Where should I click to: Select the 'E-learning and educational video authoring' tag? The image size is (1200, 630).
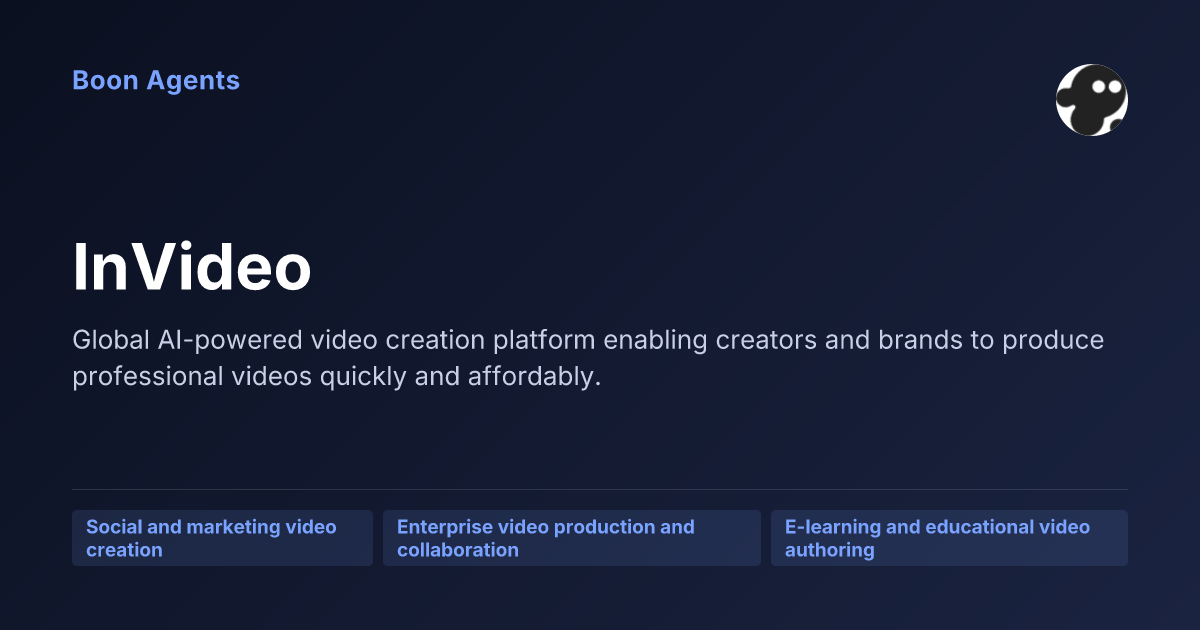coord(949,538)
